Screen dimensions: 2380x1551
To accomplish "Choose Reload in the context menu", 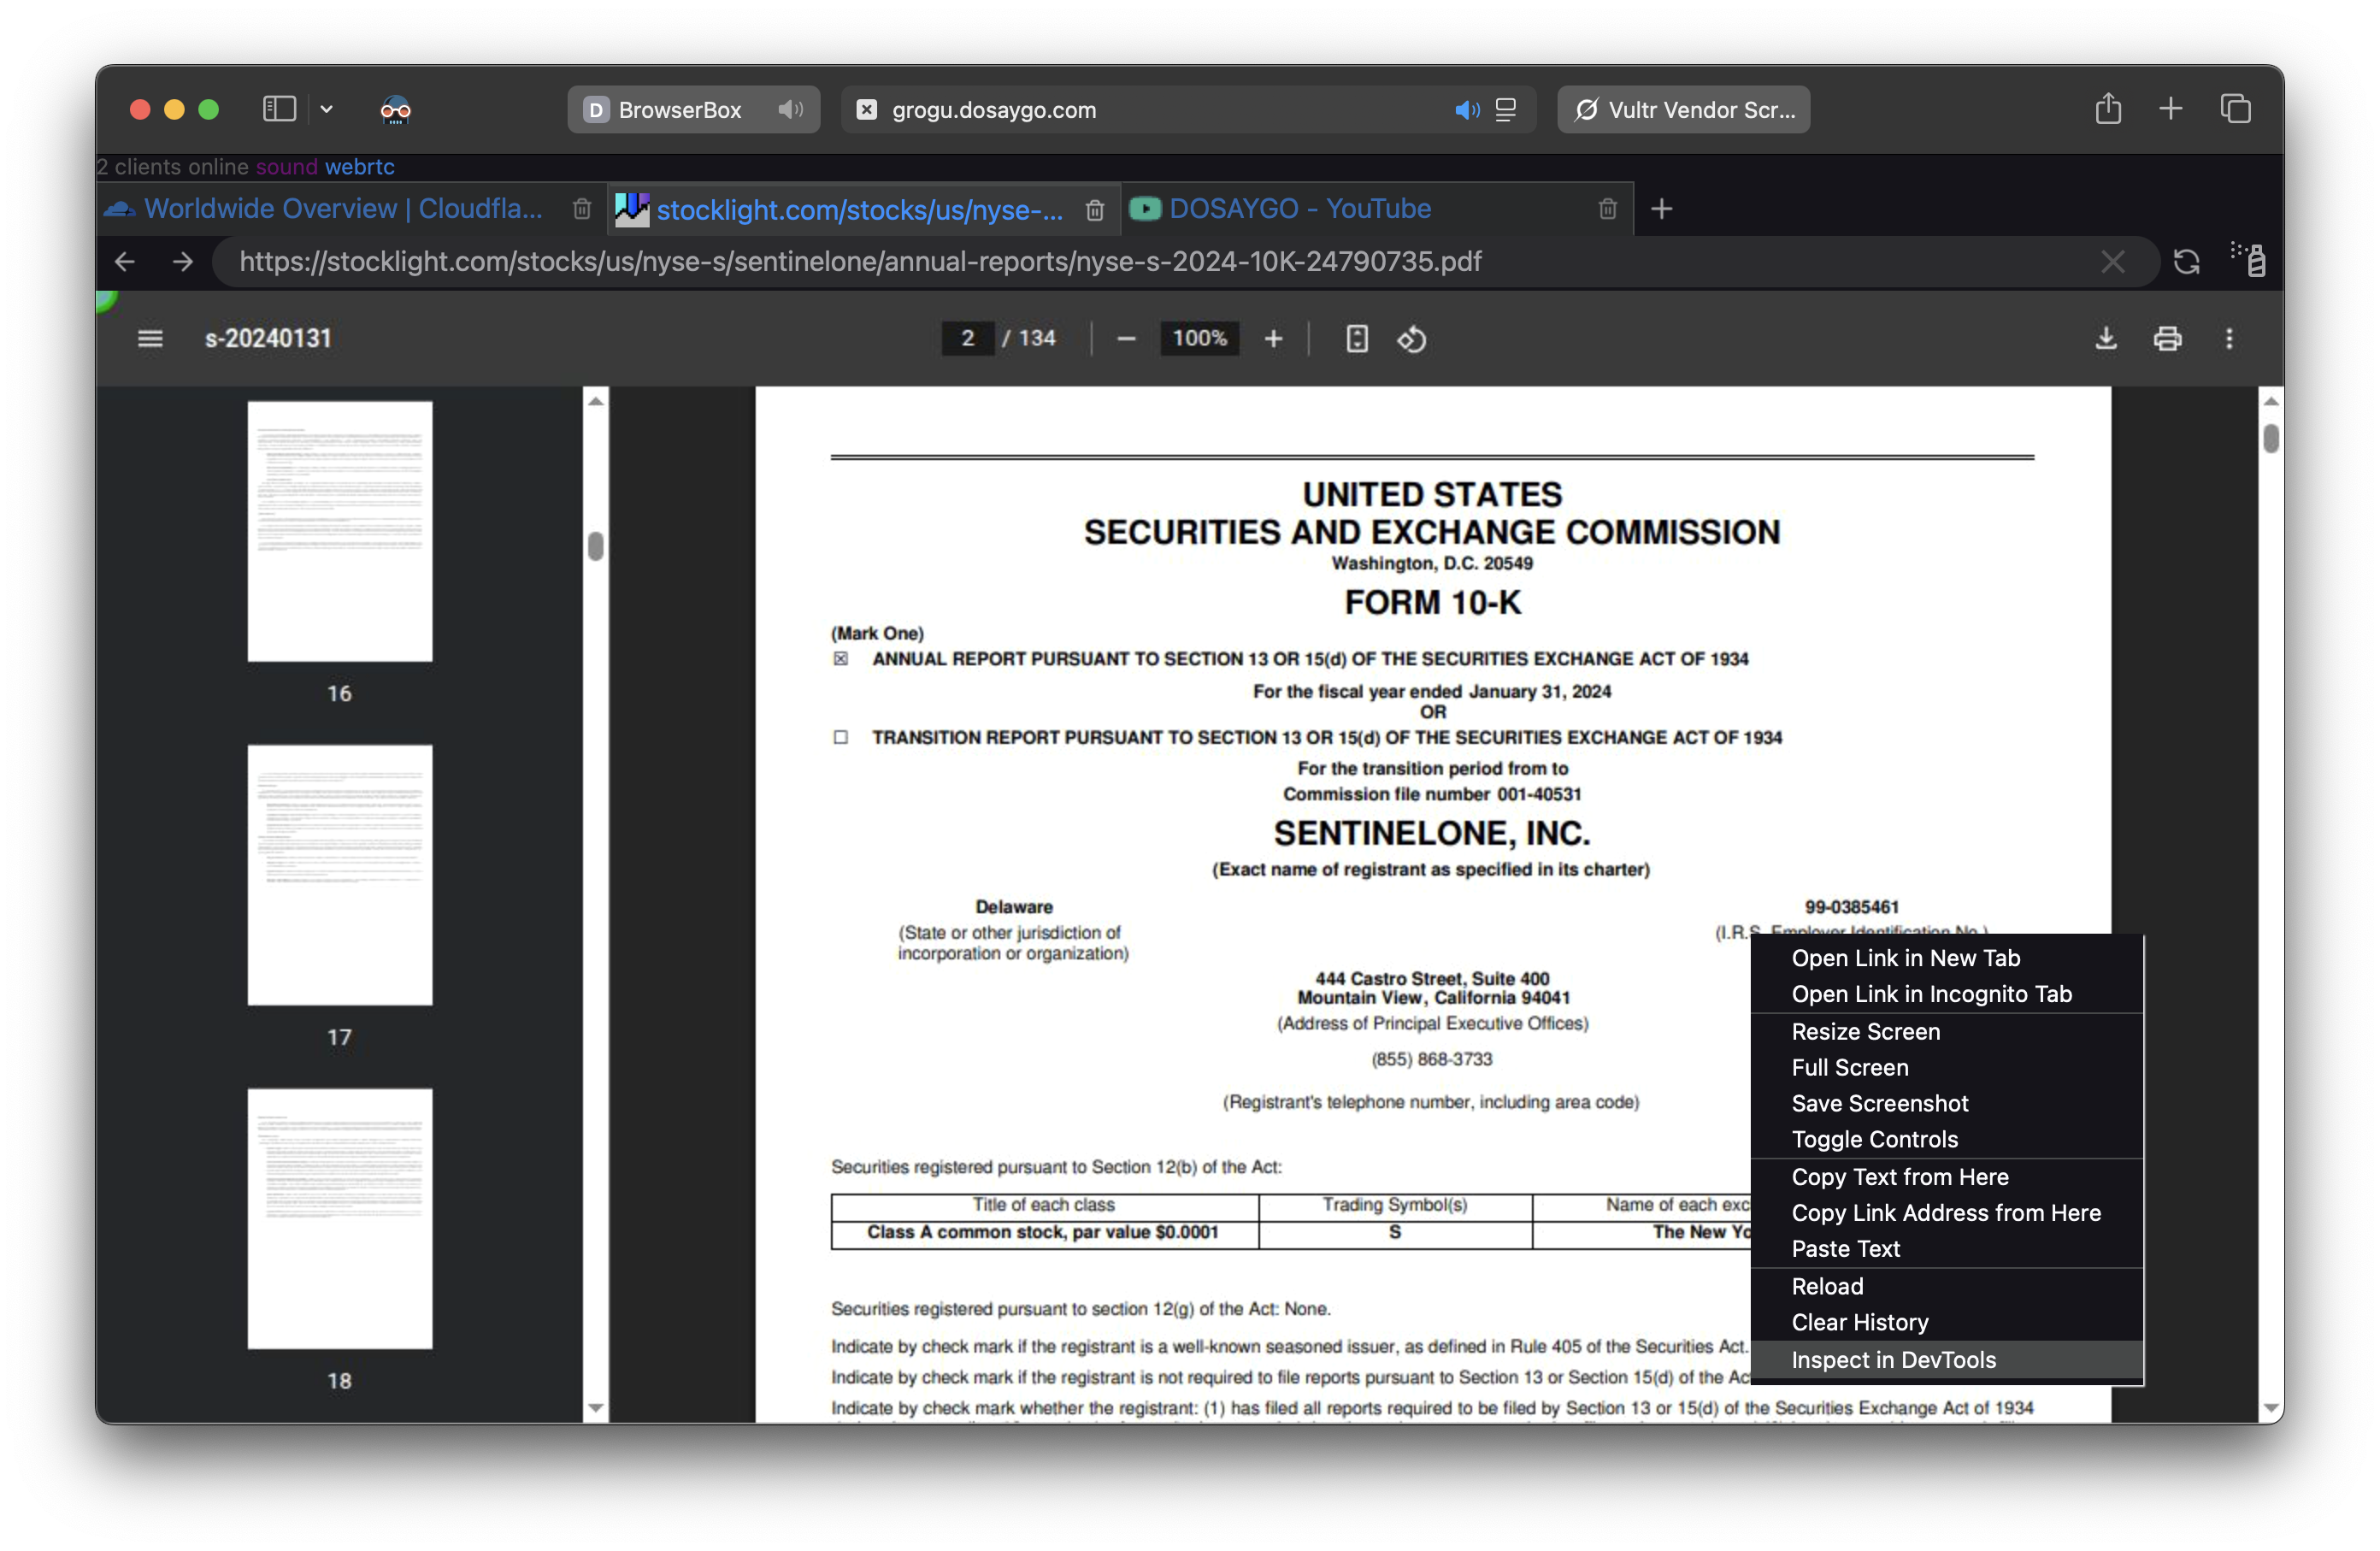I will coord(1947,1286).
